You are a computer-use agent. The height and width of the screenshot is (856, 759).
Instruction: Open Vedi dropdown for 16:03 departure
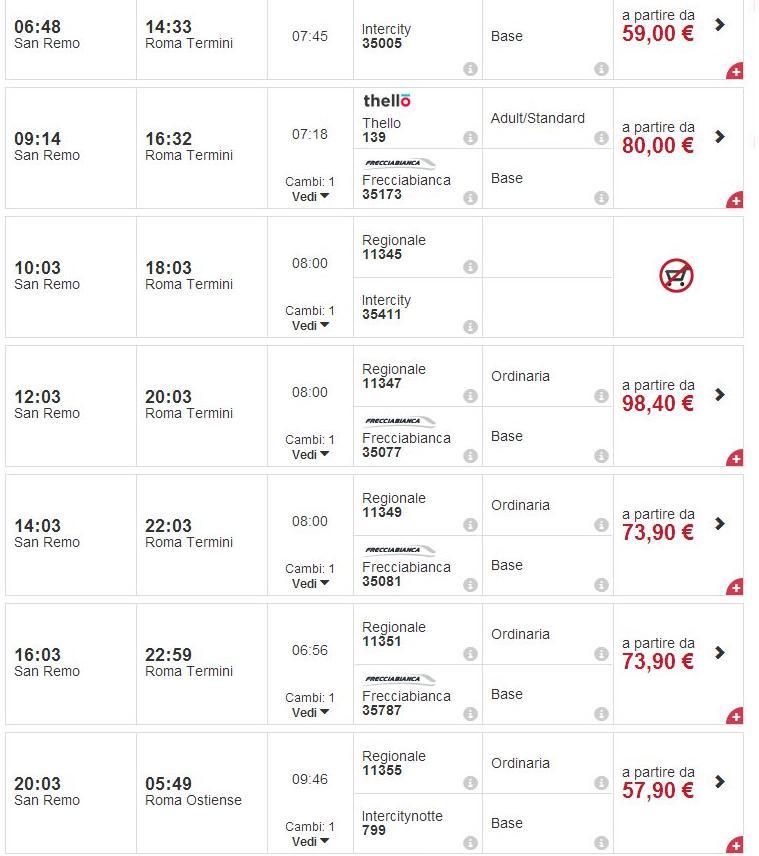click(310, 712)
